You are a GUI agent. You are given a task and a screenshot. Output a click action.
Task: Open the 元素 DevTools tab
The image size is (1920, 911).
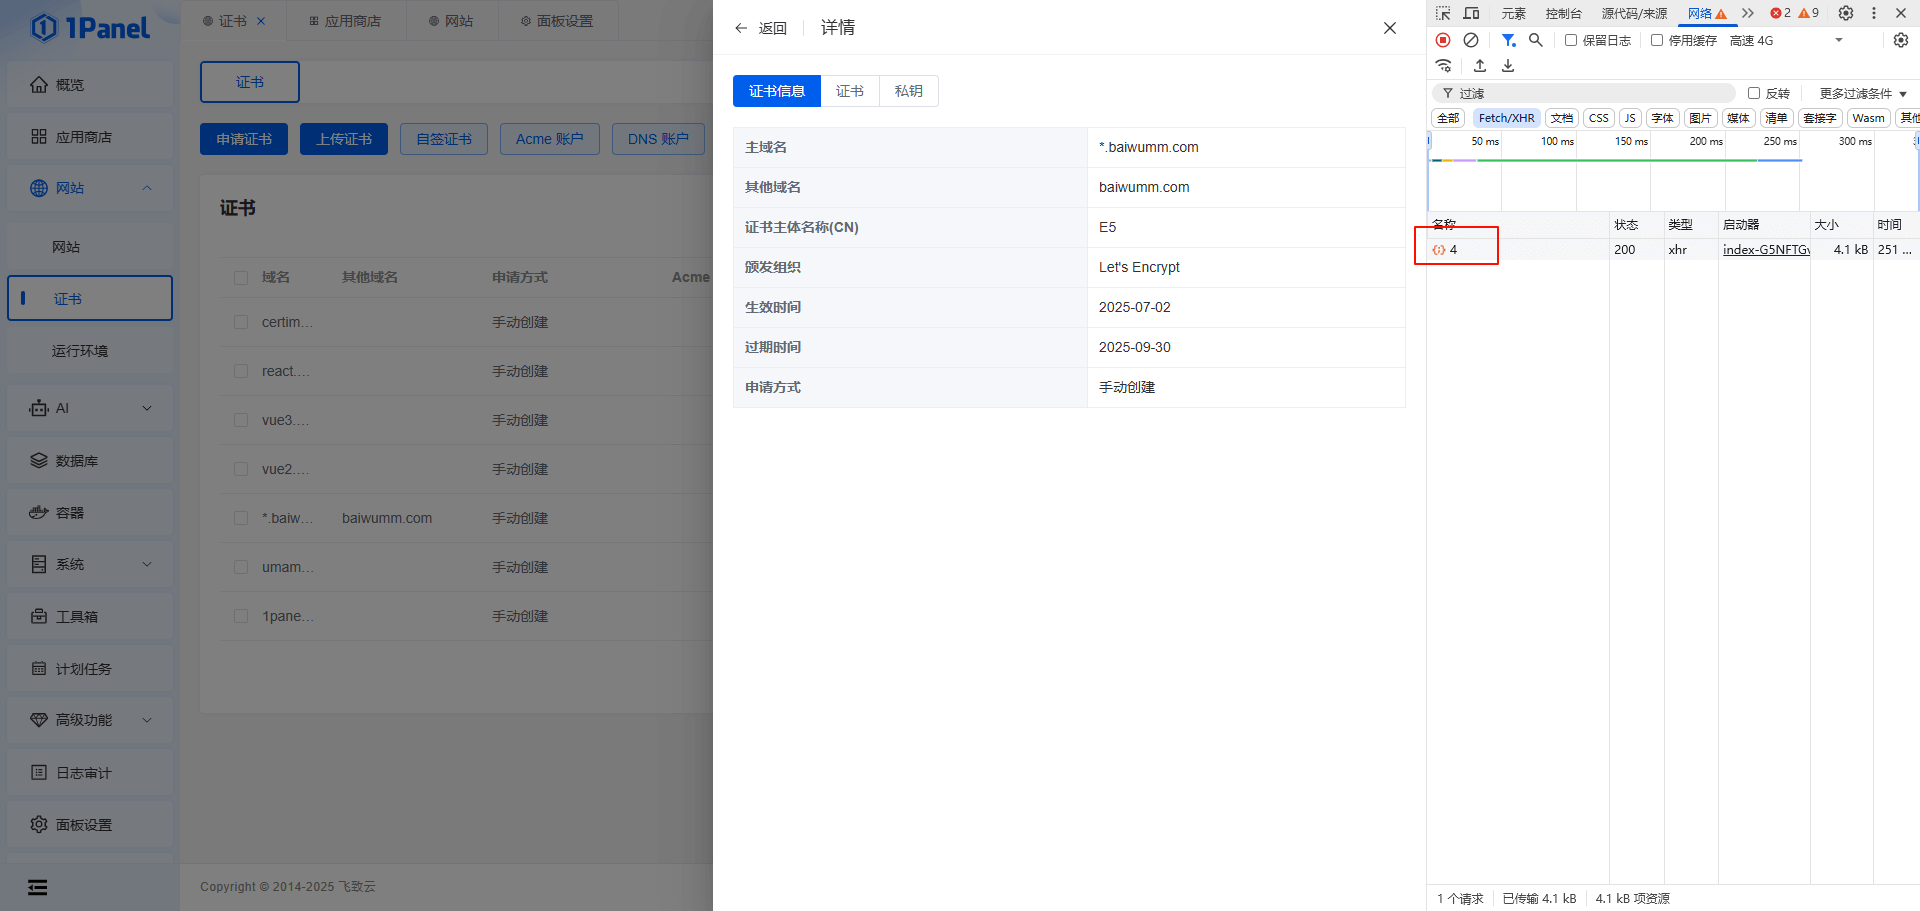click(1514, 13)
